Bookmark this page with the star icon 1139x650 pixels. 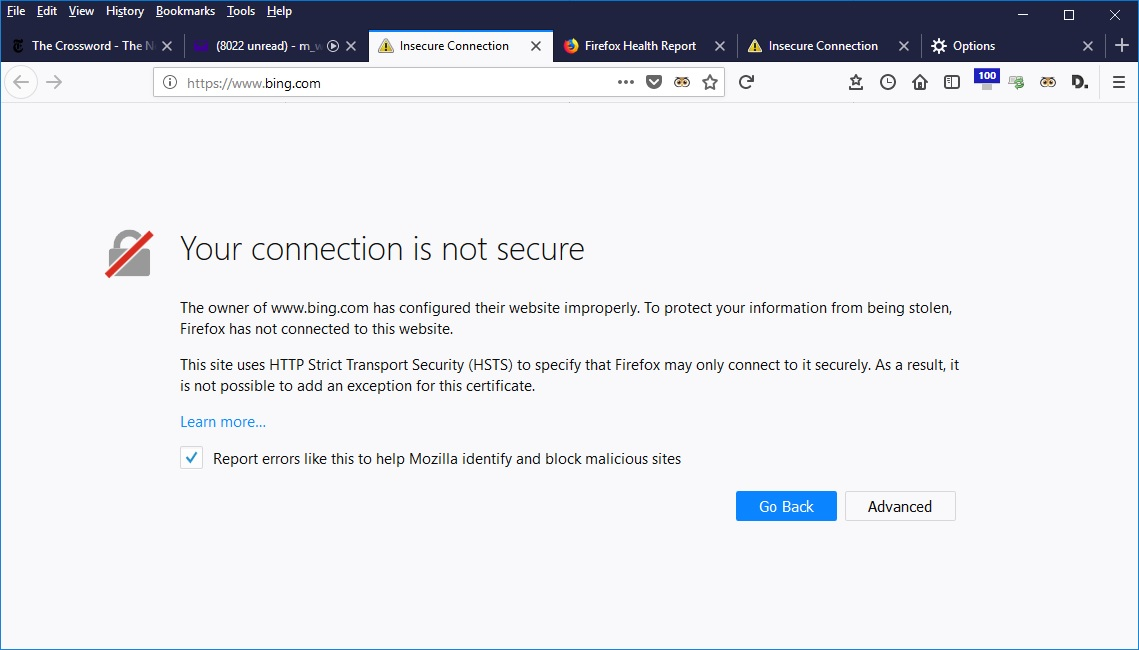pos(710,83)
